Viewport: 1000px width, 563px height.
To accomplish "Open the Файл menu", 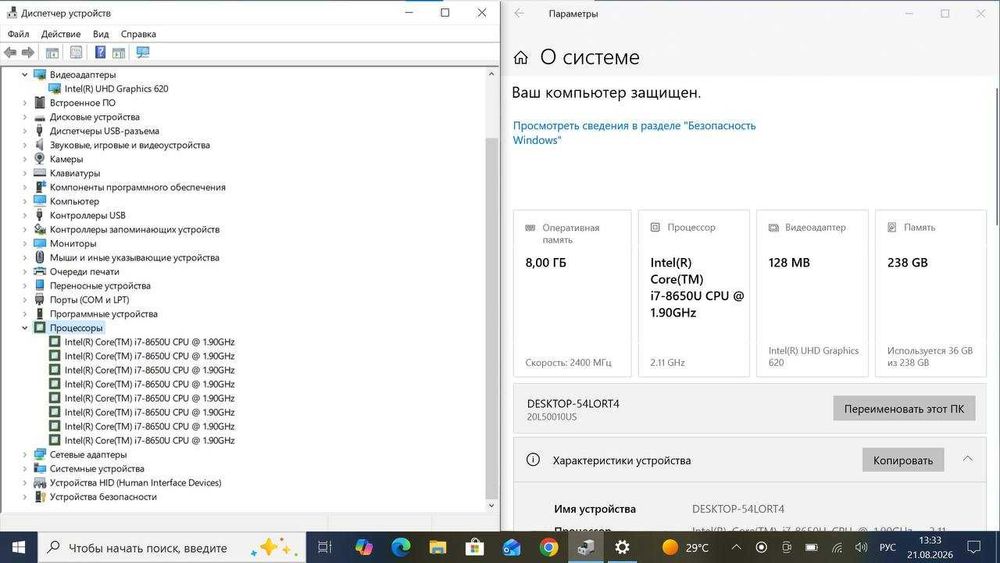I will [x=18, y=34].
